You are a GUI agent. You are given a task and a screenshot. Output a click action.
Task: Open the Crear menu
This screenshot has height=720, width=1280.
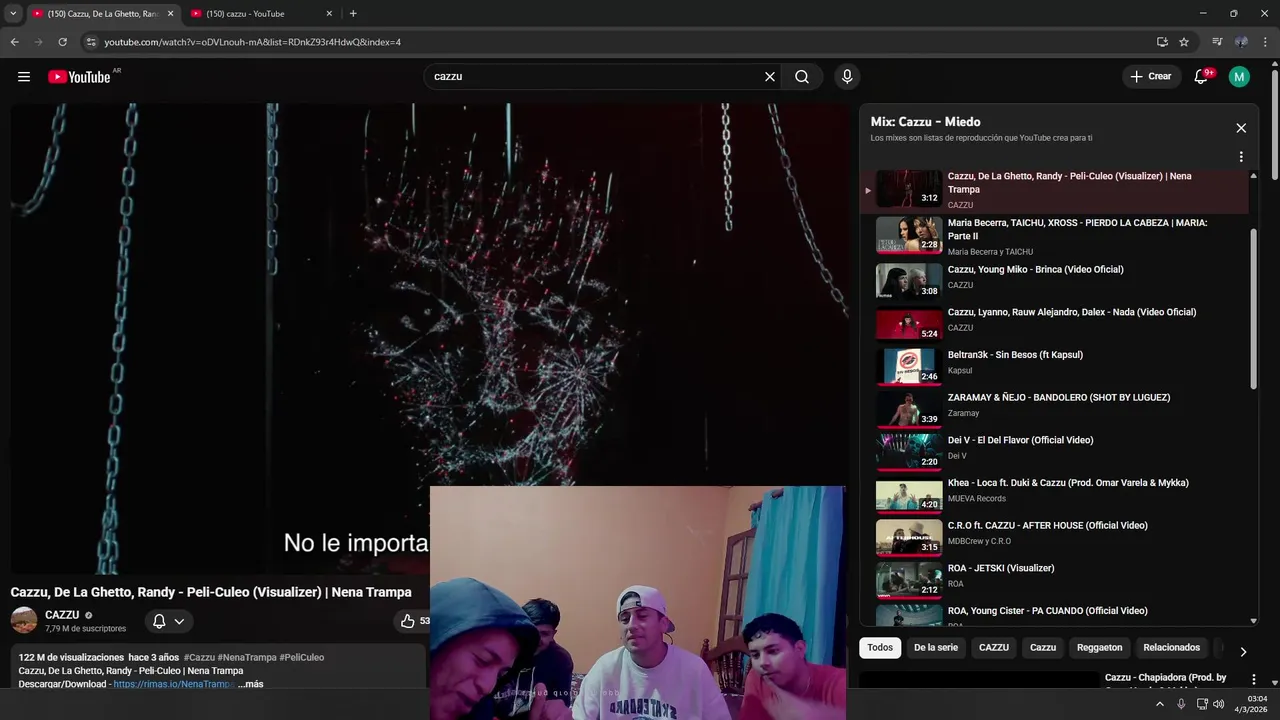pyautogui.click(x=1150, y=77)
